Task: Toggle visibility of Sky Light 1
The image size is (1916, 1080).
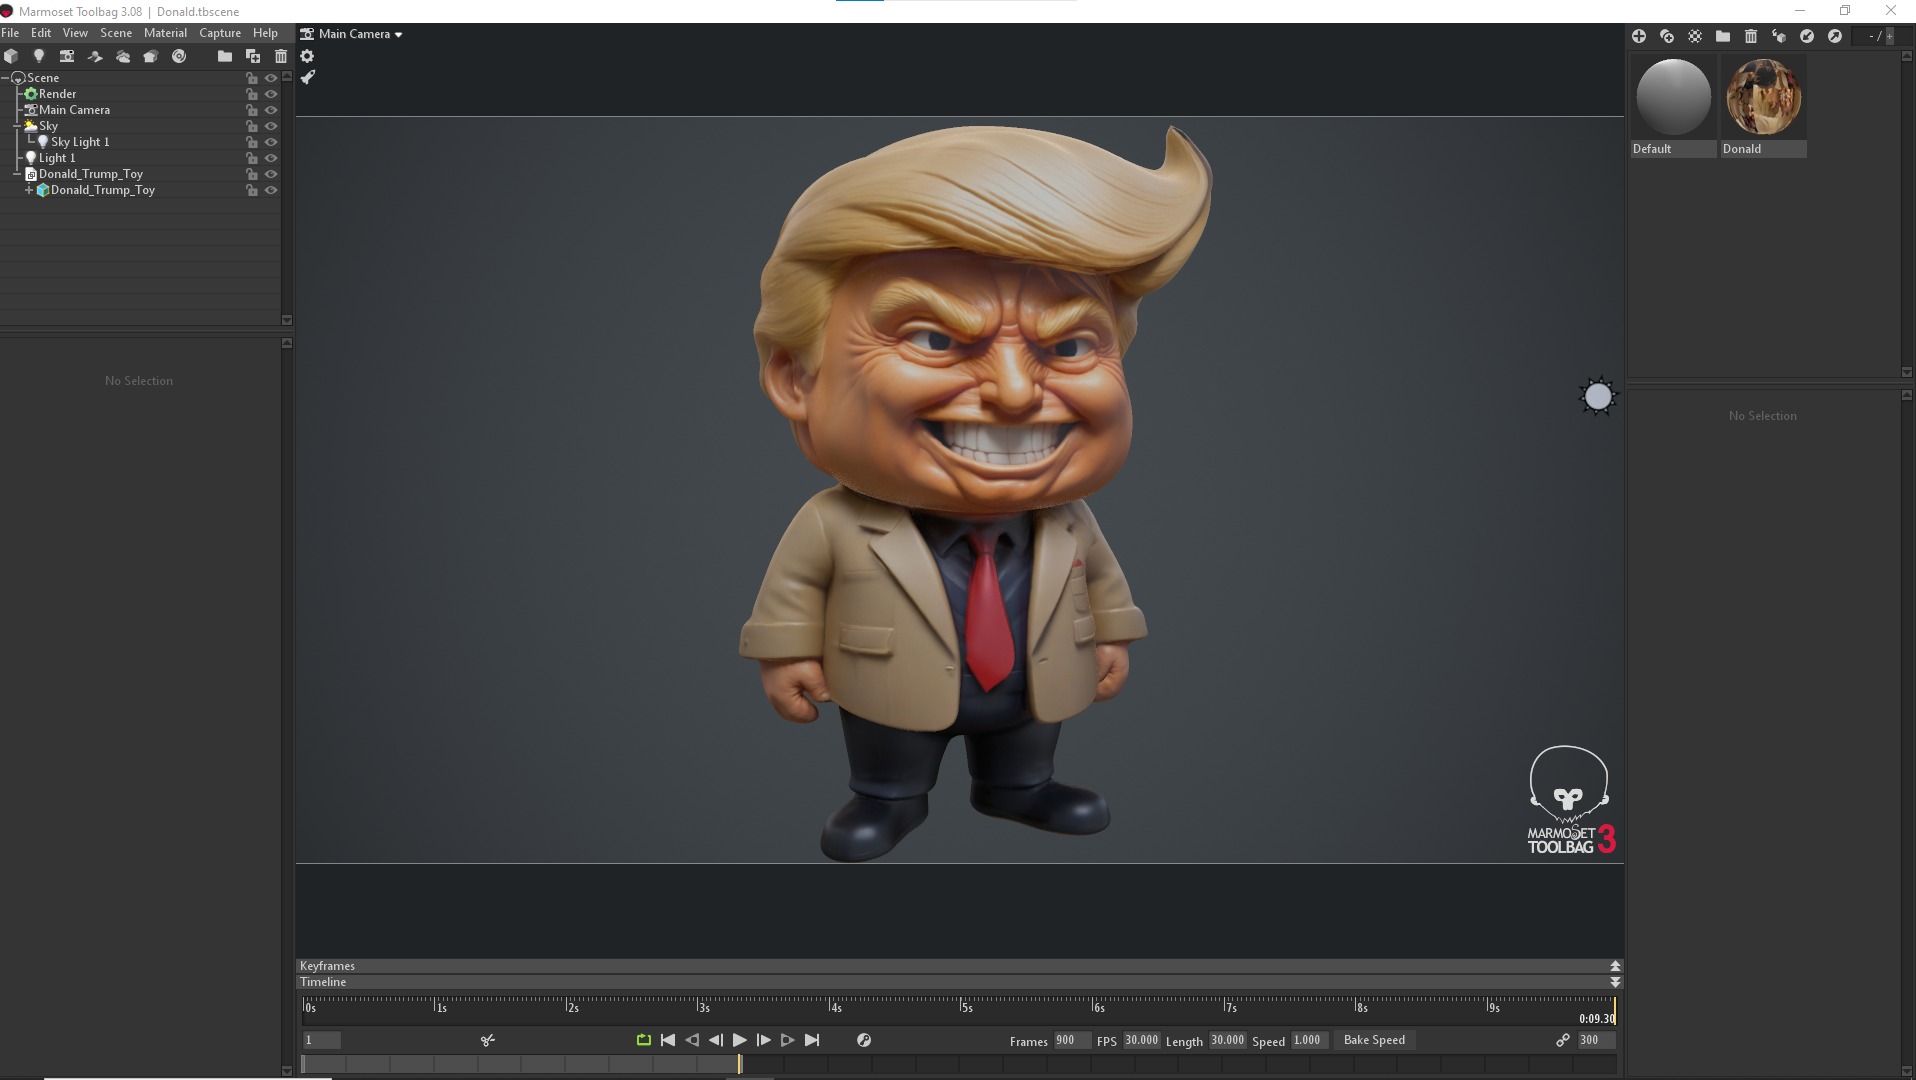Action: (x=271, y=142)
